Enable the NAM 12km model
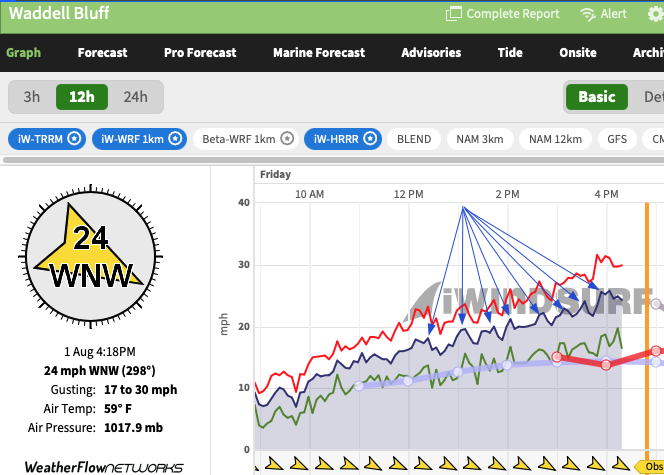 [x=555, y=139]
